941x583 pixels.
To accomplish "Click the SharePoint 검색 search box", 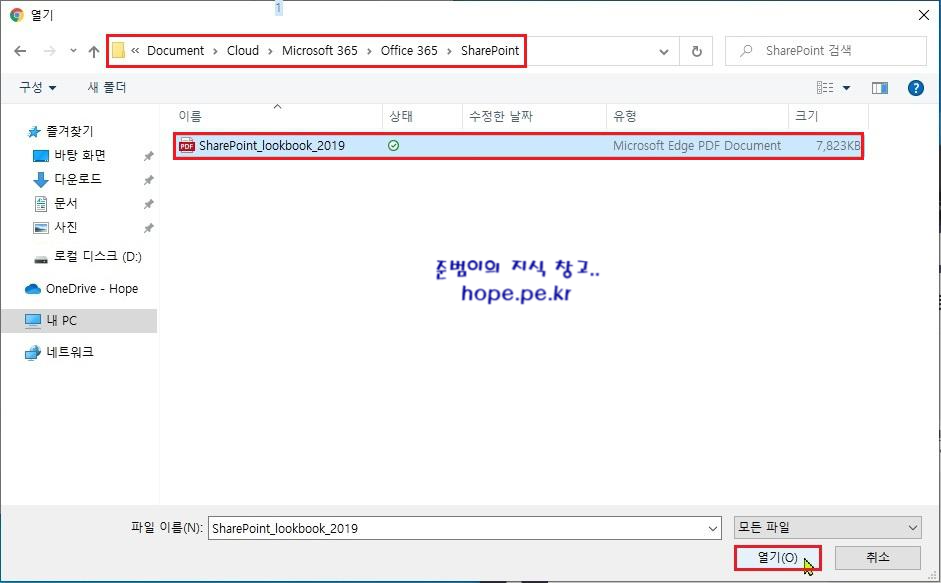I will [x=826, y=51].
